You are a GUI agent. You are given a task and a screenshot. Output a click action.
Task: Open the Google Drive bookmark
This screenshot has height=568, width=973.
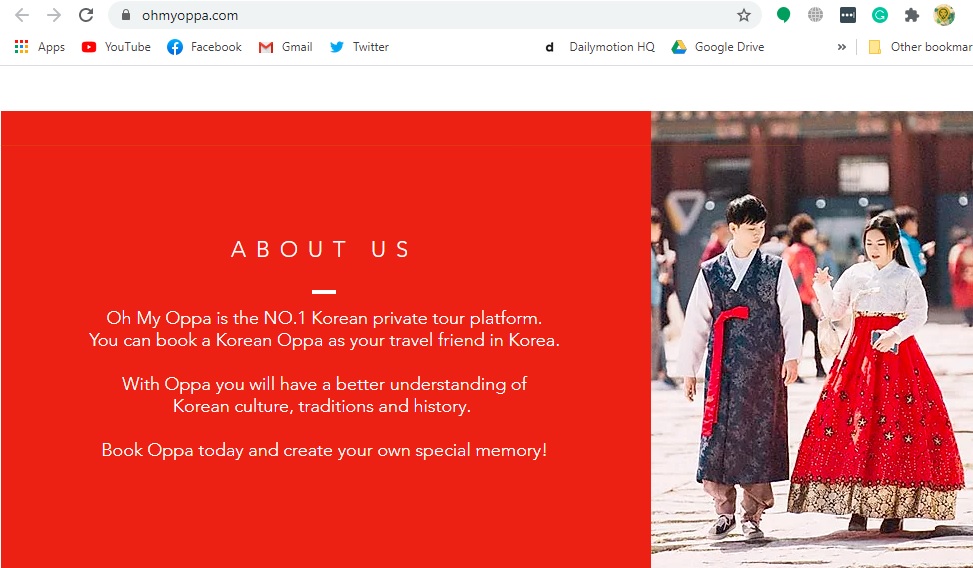pos(718,47)
